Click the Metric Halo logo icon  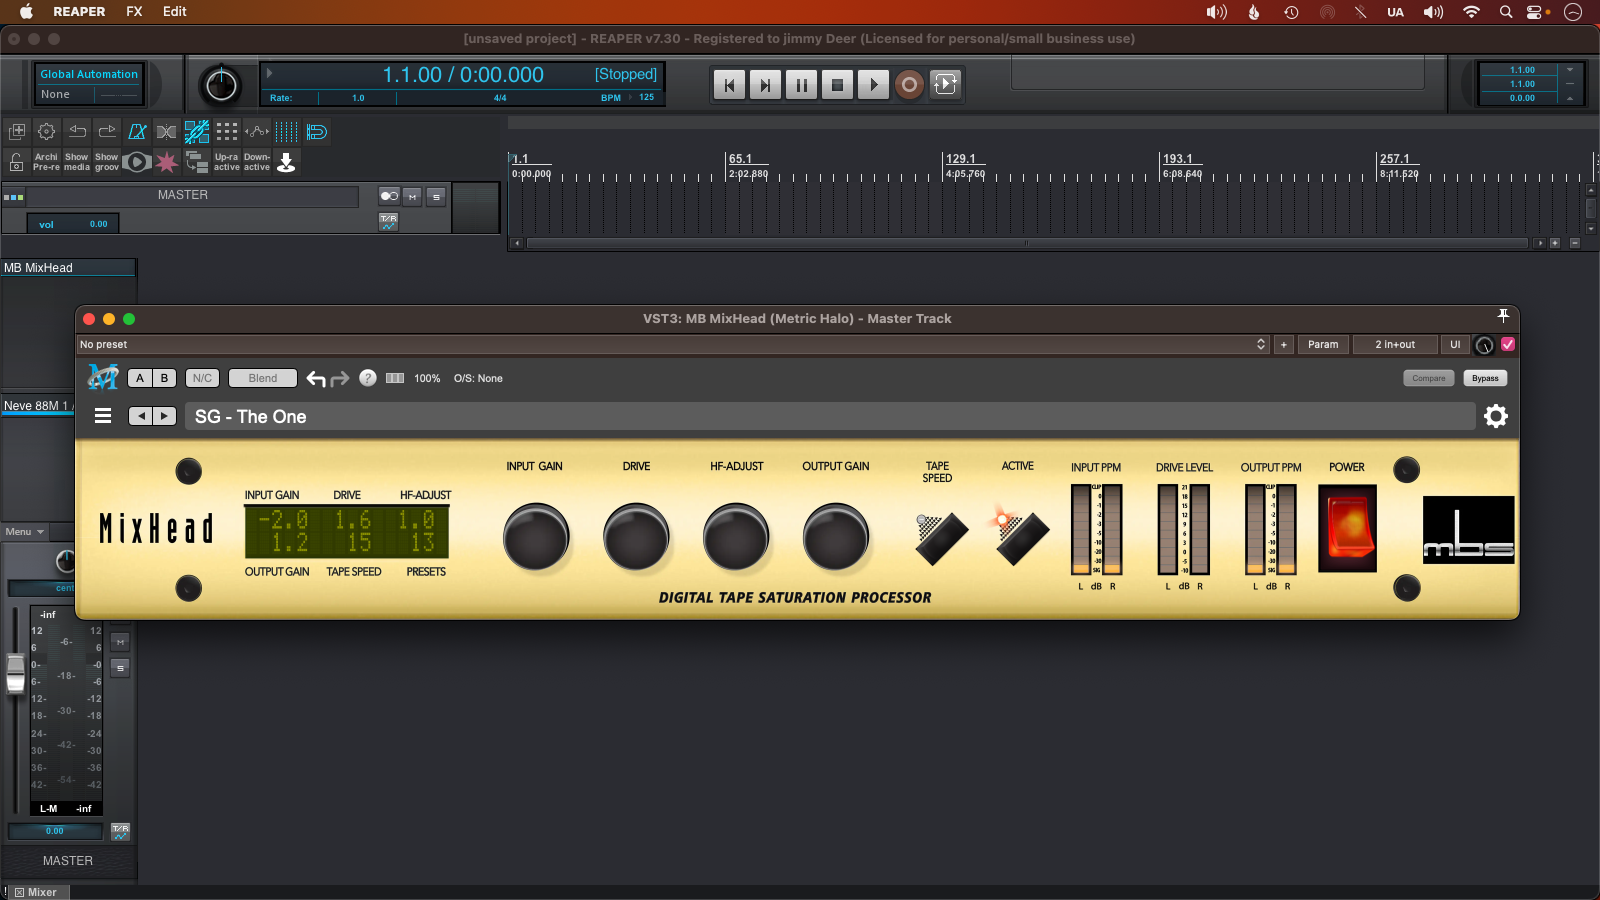click(x=103, y=377)
